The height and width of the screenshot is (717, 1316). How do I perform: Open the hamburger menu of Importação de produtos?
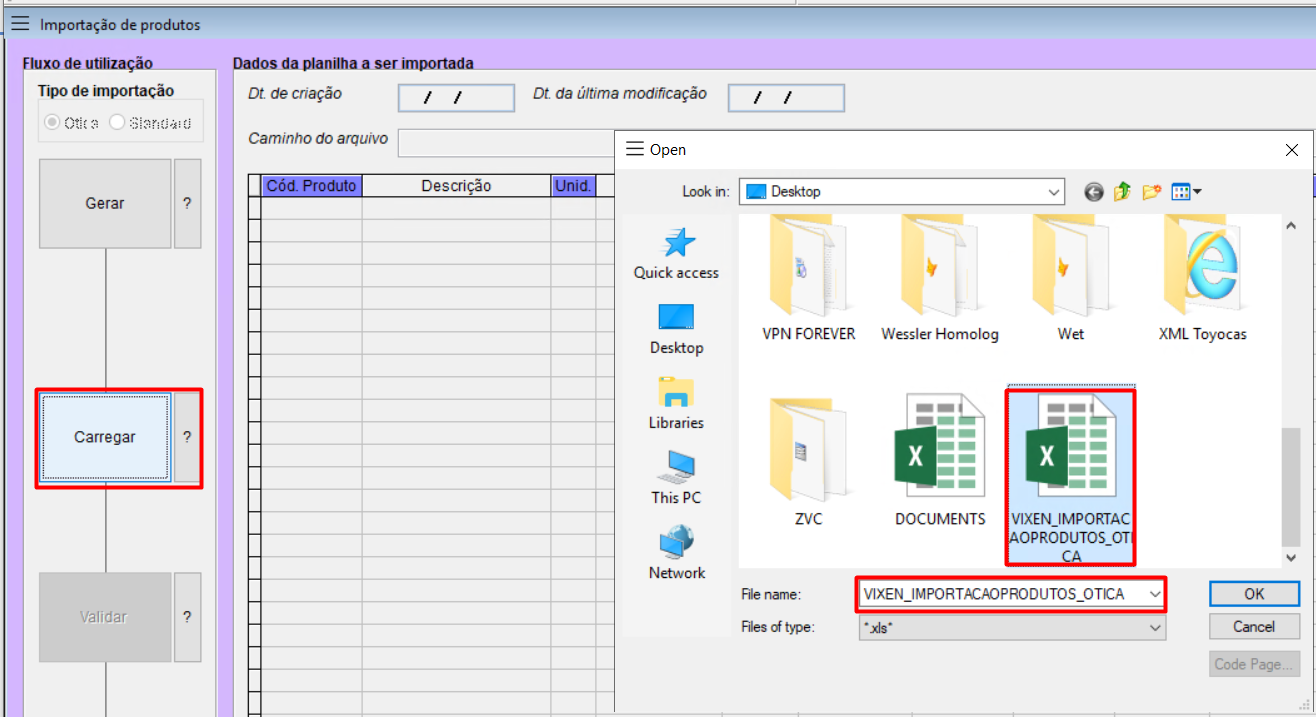tap(20, 24)
